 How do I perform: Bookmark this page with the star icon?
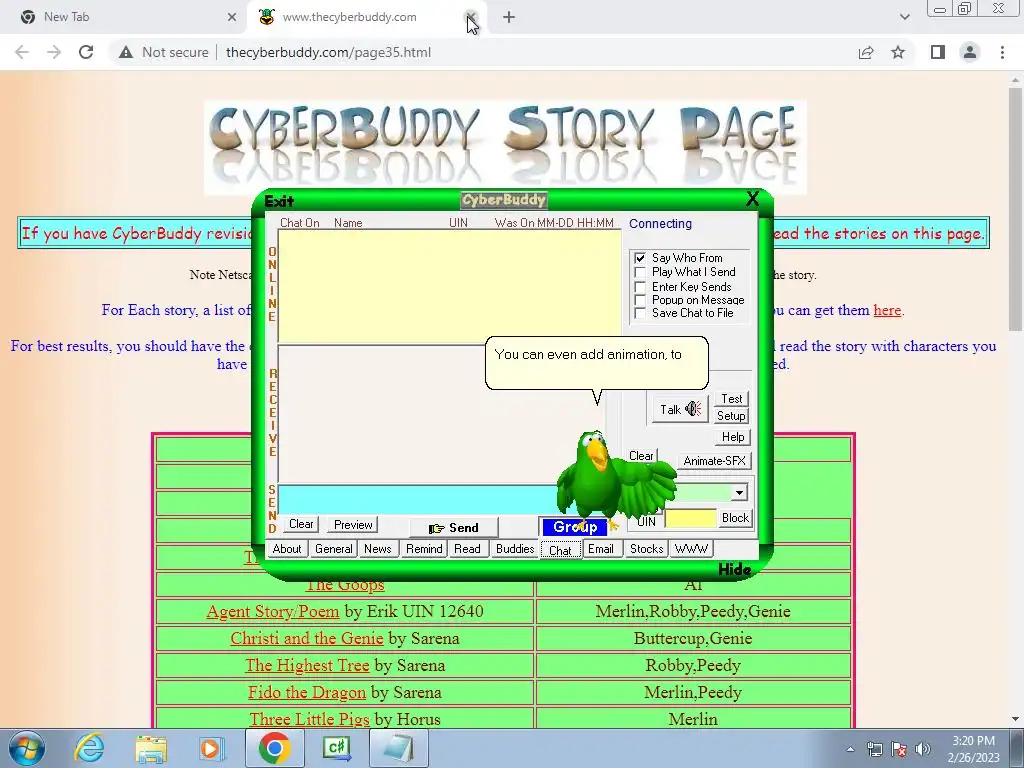click(x=899, y=52)
